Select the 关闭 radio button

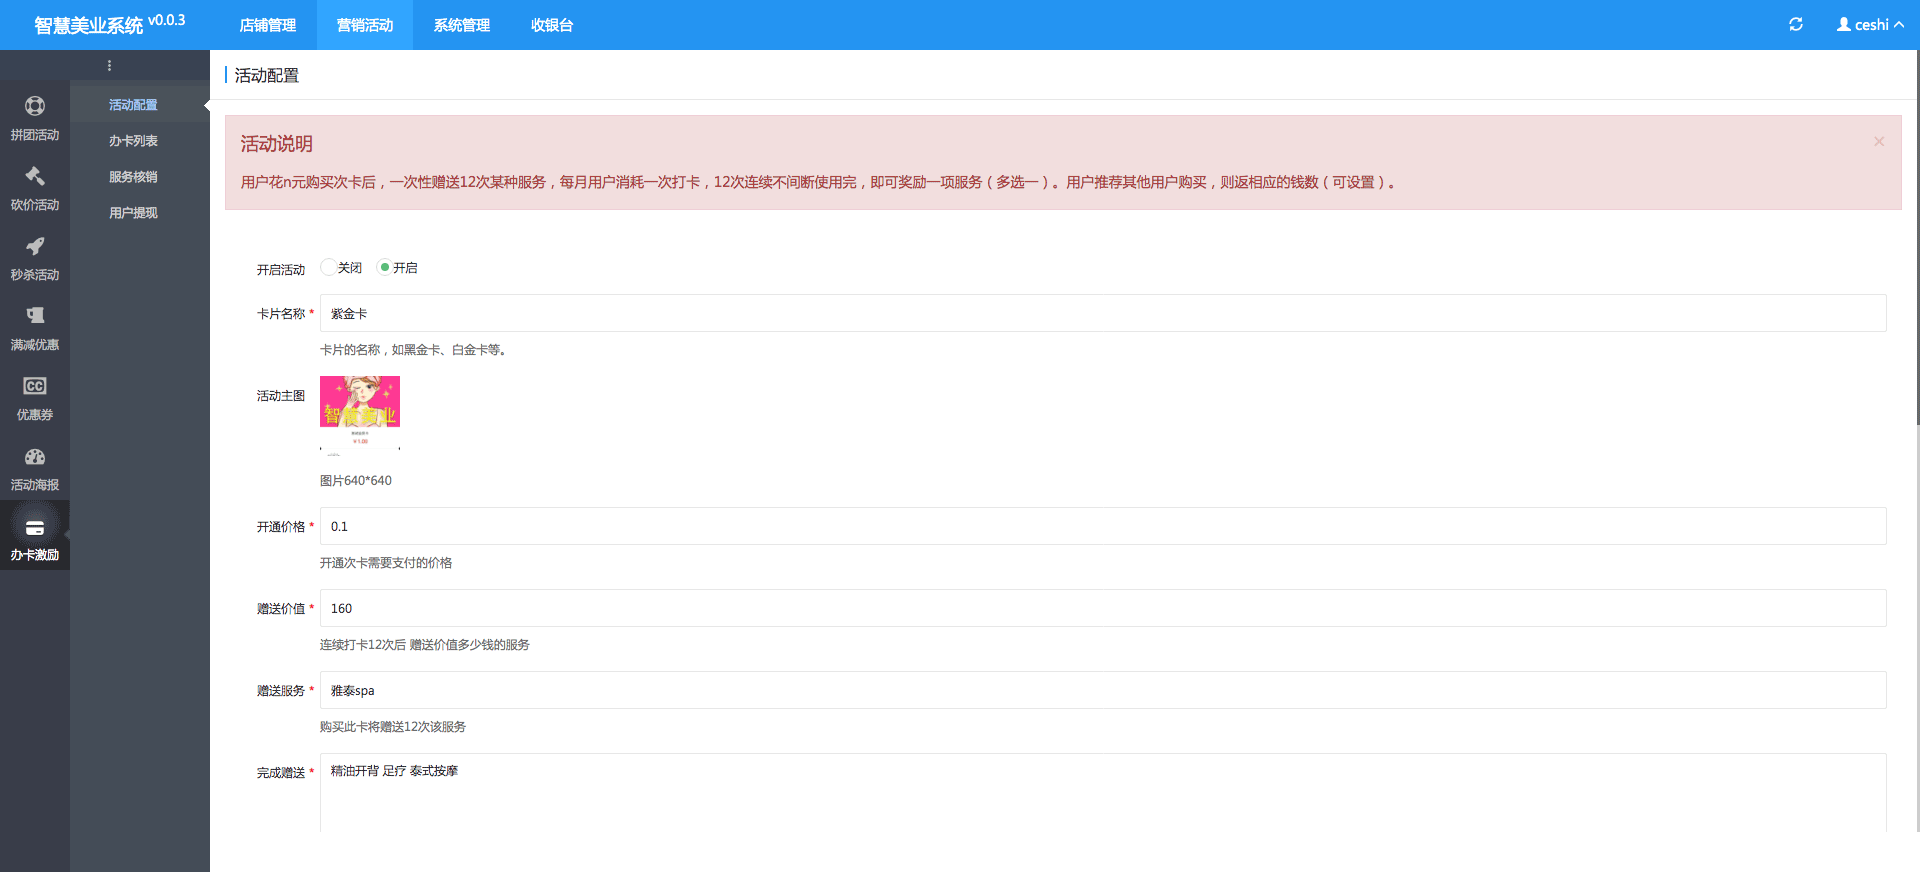(328, 267)
